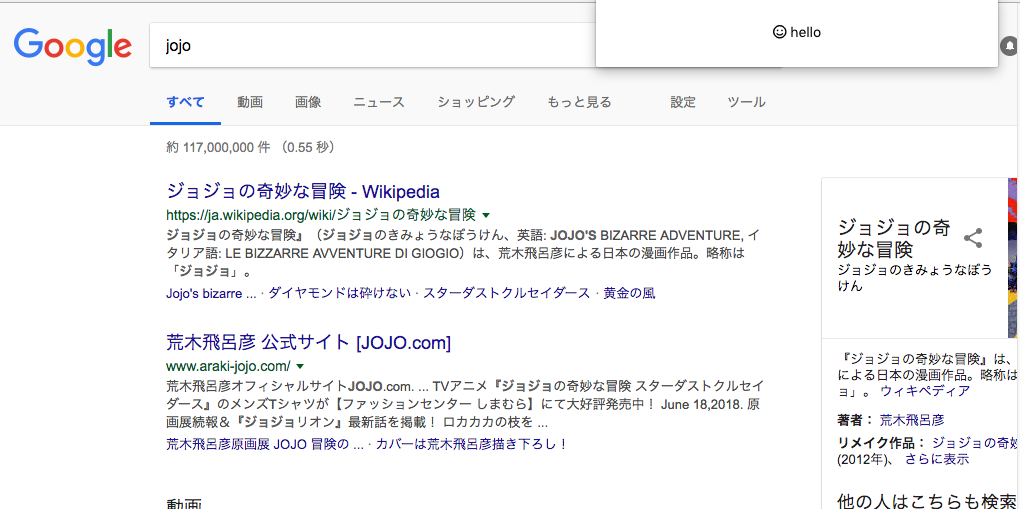Open the ツール options

click(x=746, y=102)
